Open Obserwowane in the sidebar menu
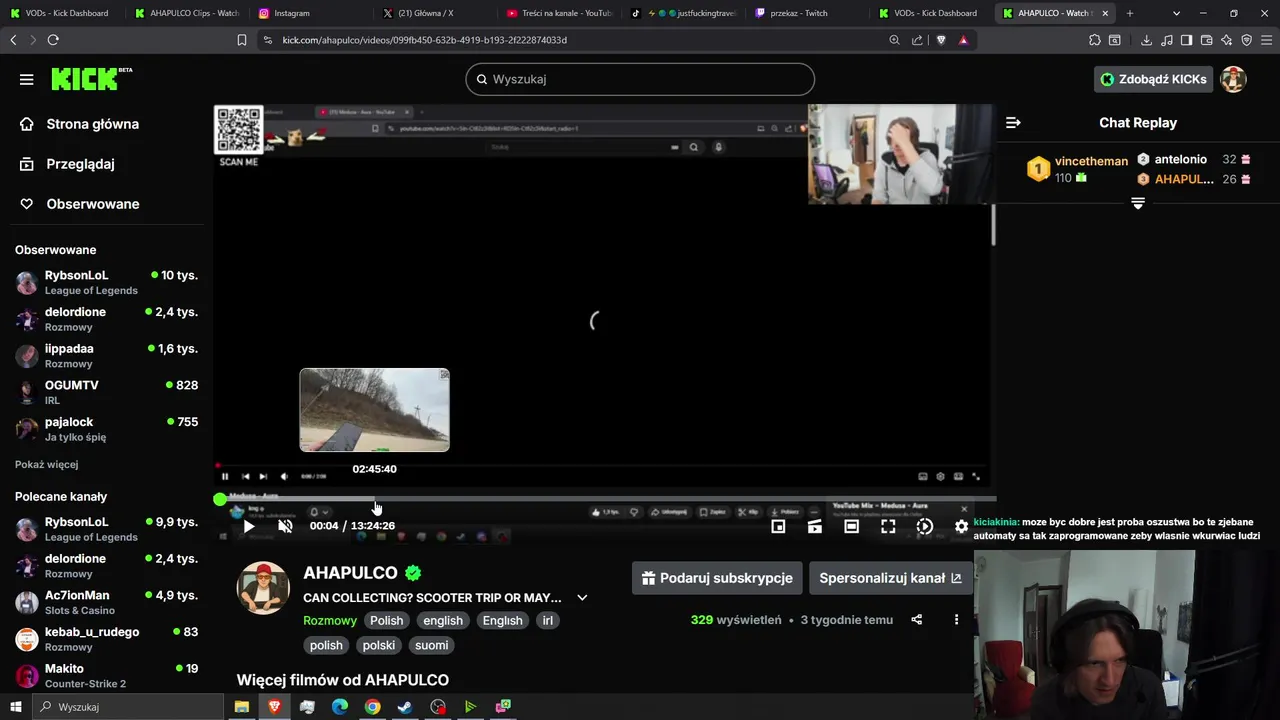The image size is (1280, 720). (x=92, y=204)
